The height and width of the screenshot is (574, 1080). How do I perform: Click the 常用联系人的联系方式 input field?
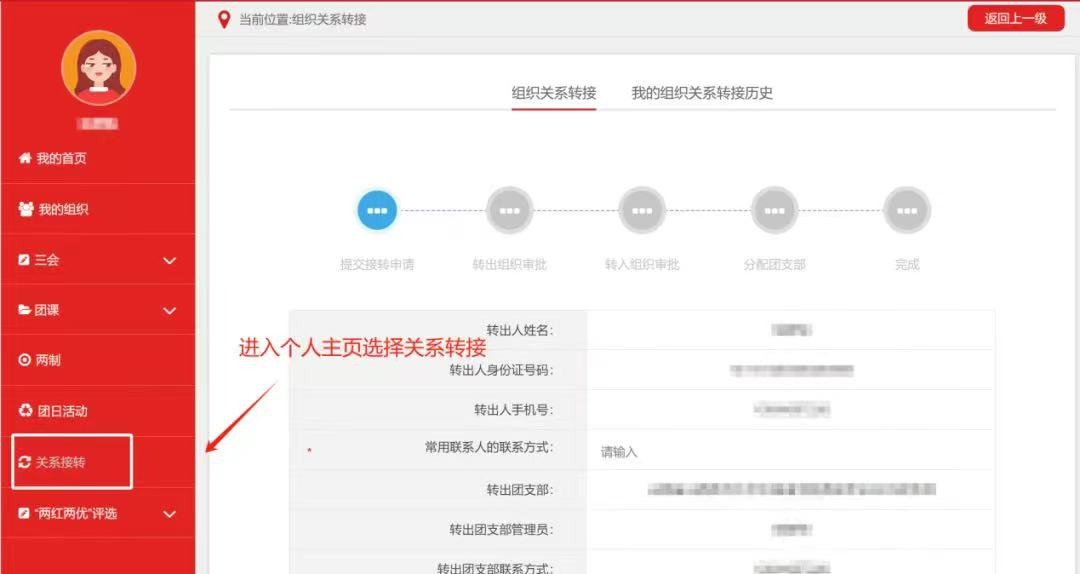coord(790,452)
